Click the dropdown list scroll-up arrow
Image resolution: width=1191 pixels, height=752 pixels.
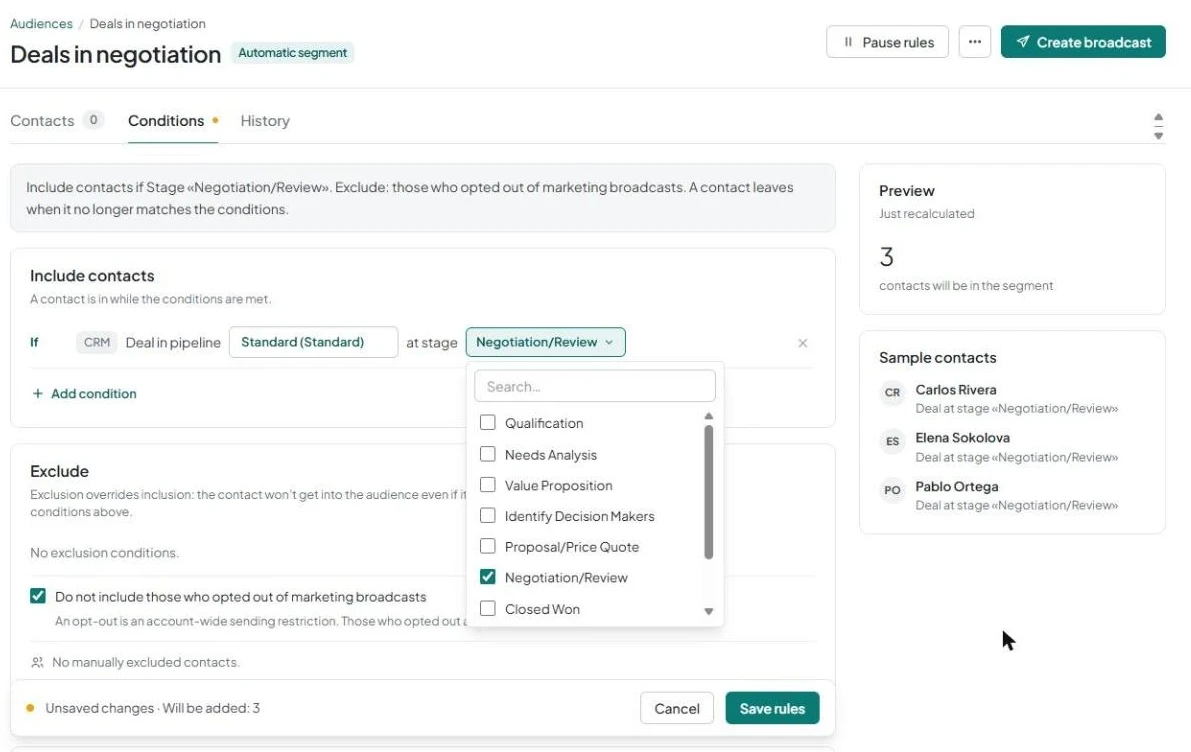(709, 416)
